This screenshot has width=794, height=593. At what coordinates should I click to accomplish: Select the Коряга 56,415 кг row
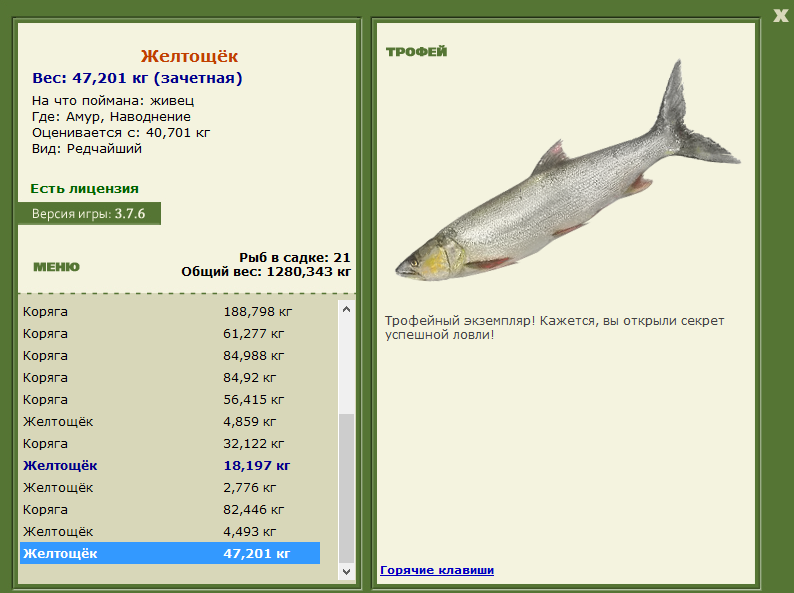tap(170, 400)
